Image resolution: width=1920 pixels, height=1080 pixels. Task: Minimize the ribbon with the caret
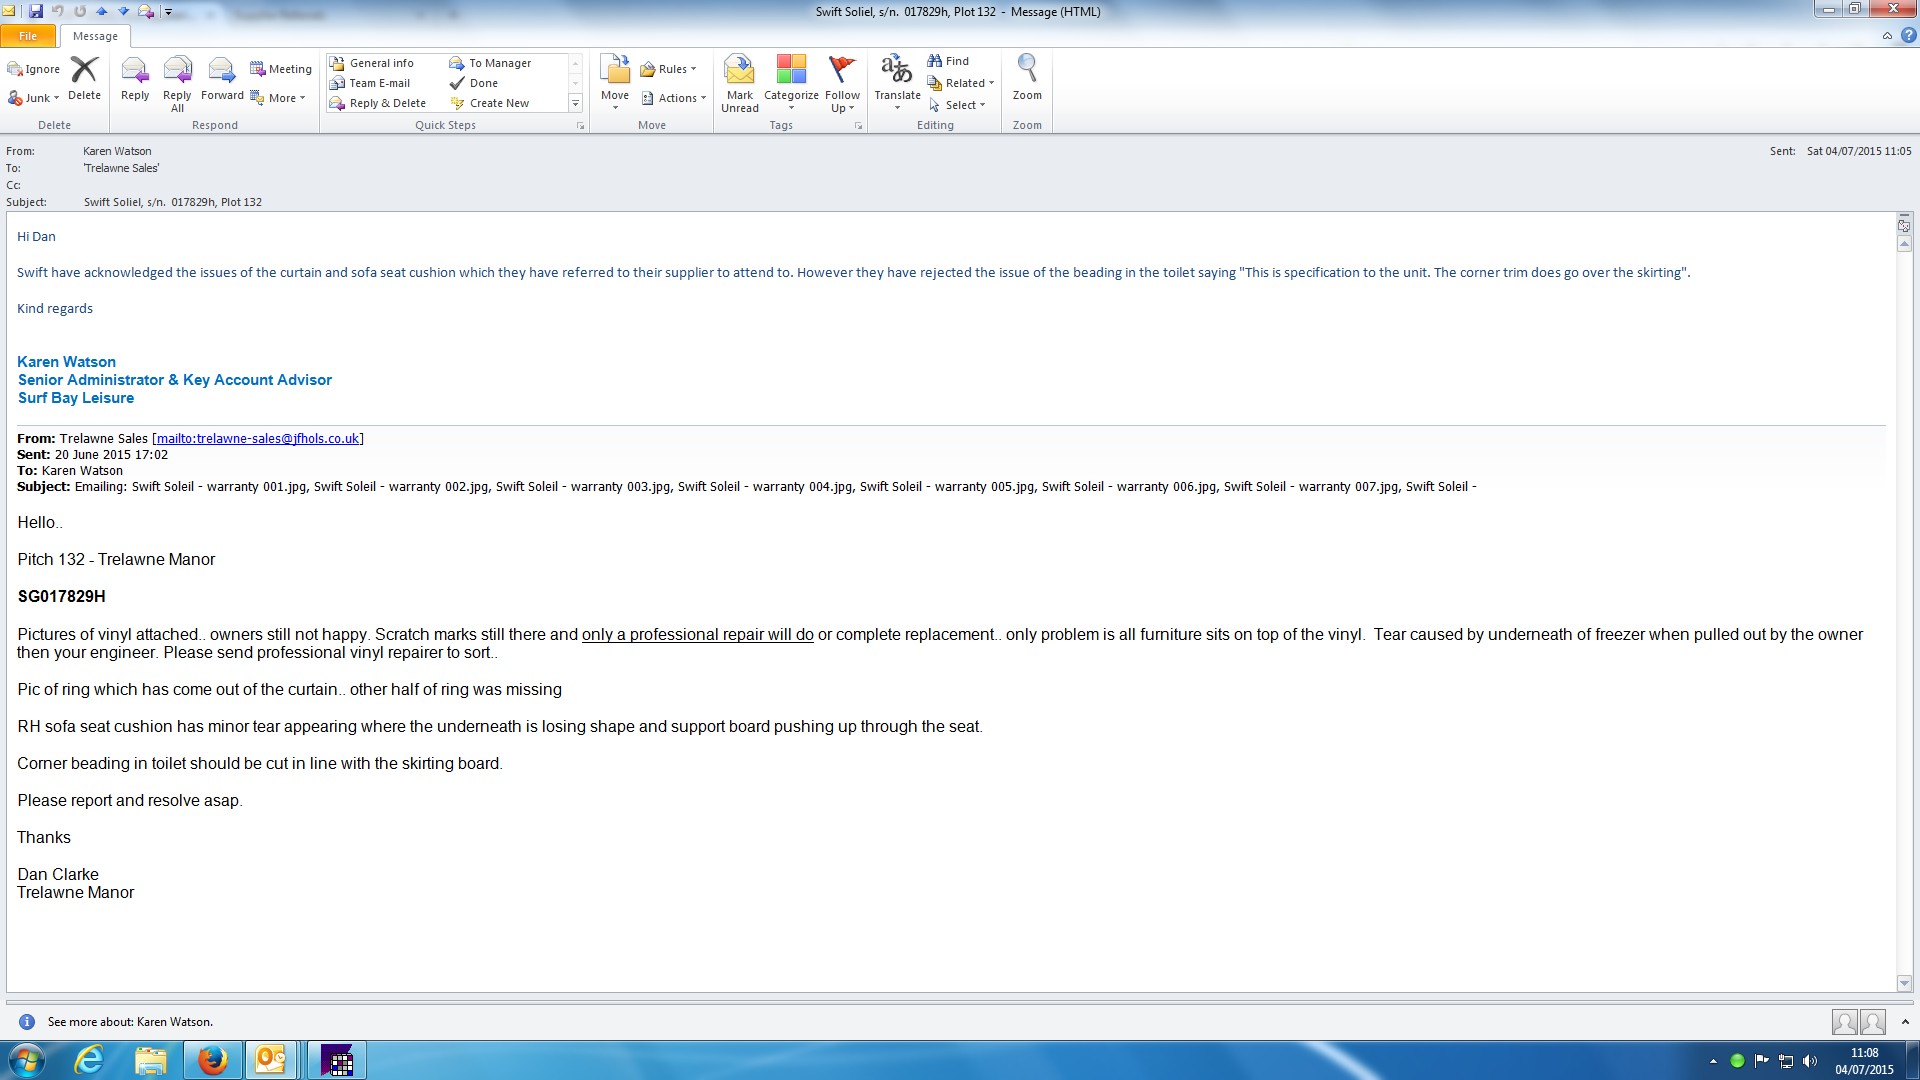1887,36
